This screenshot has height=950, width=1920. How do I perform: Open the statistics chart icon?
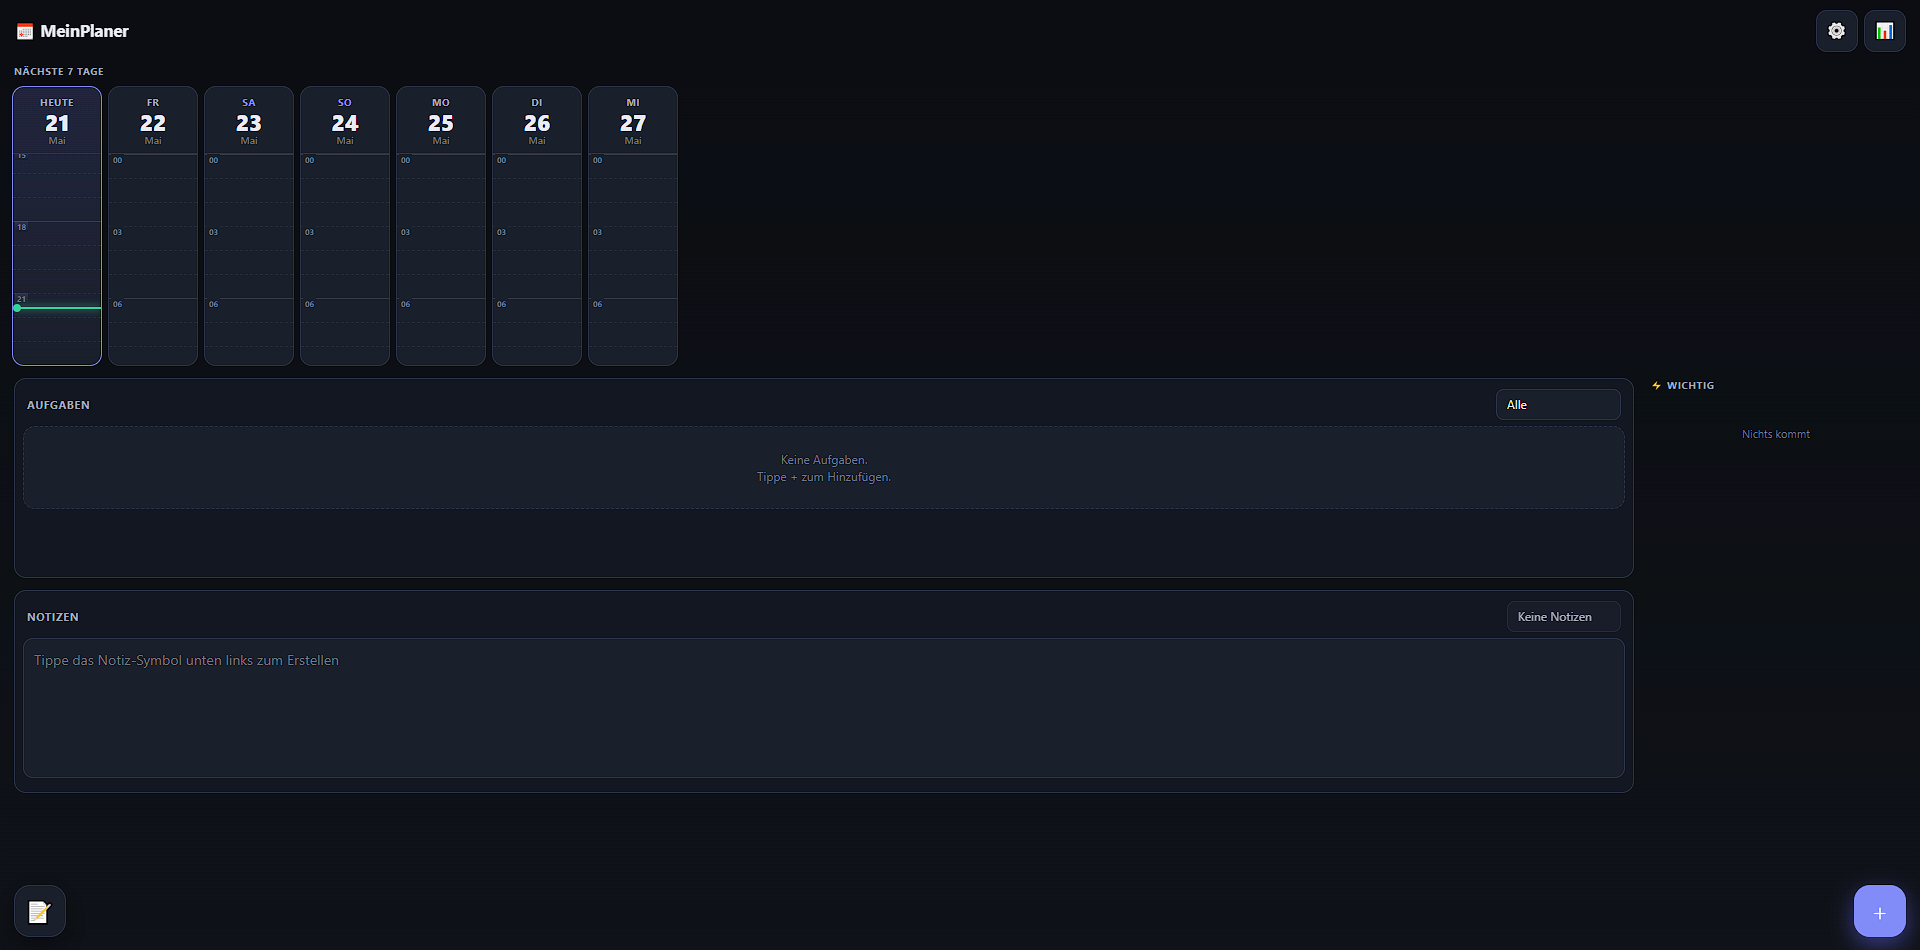pyautogui.click(x=1884, y=31)
